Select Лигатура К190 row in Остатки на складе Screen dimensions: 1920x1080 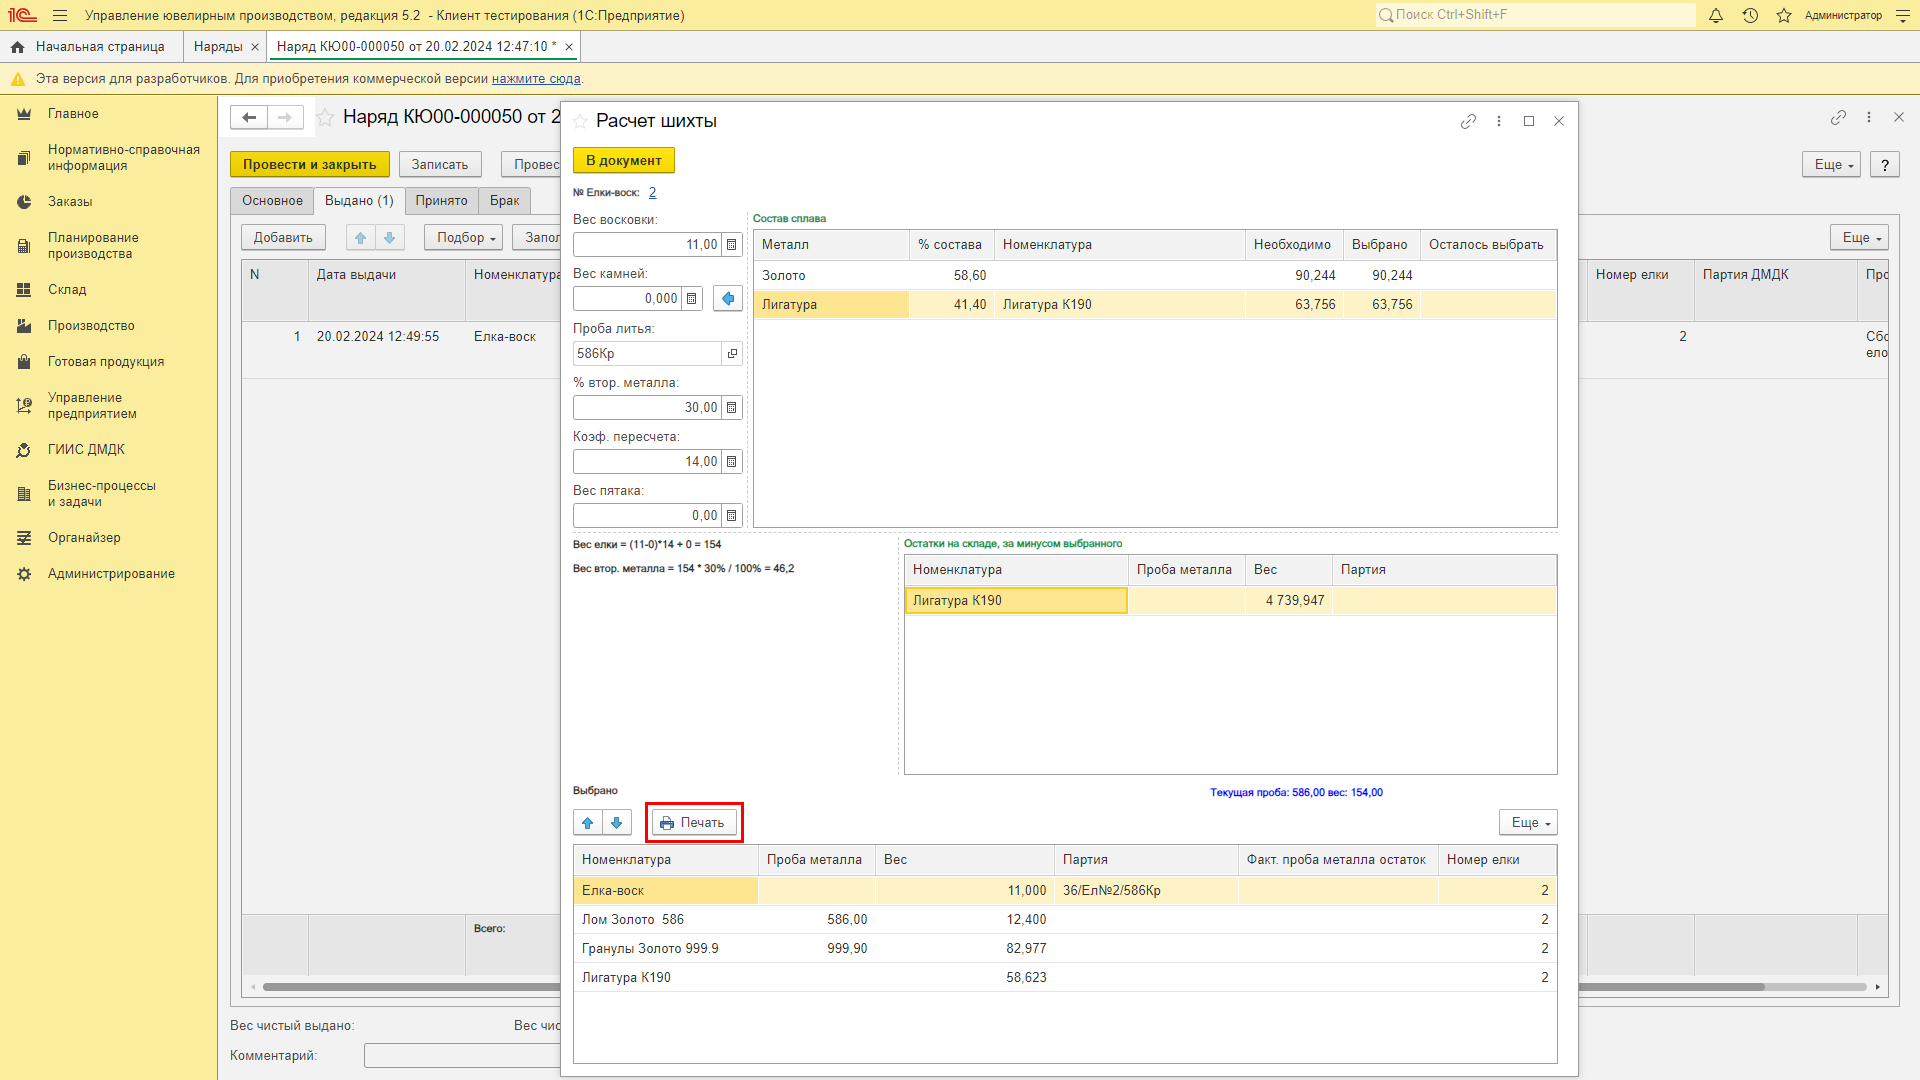coord(1230,600)
